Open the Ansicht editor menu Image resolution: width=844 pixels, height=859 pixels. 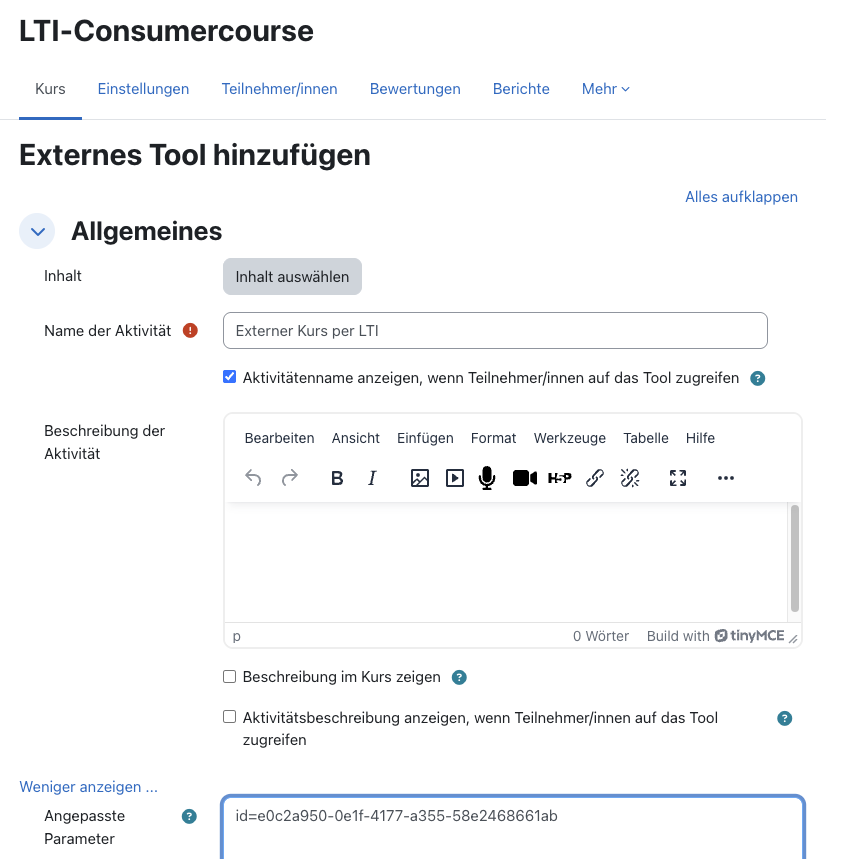click(x=355, y=438)
